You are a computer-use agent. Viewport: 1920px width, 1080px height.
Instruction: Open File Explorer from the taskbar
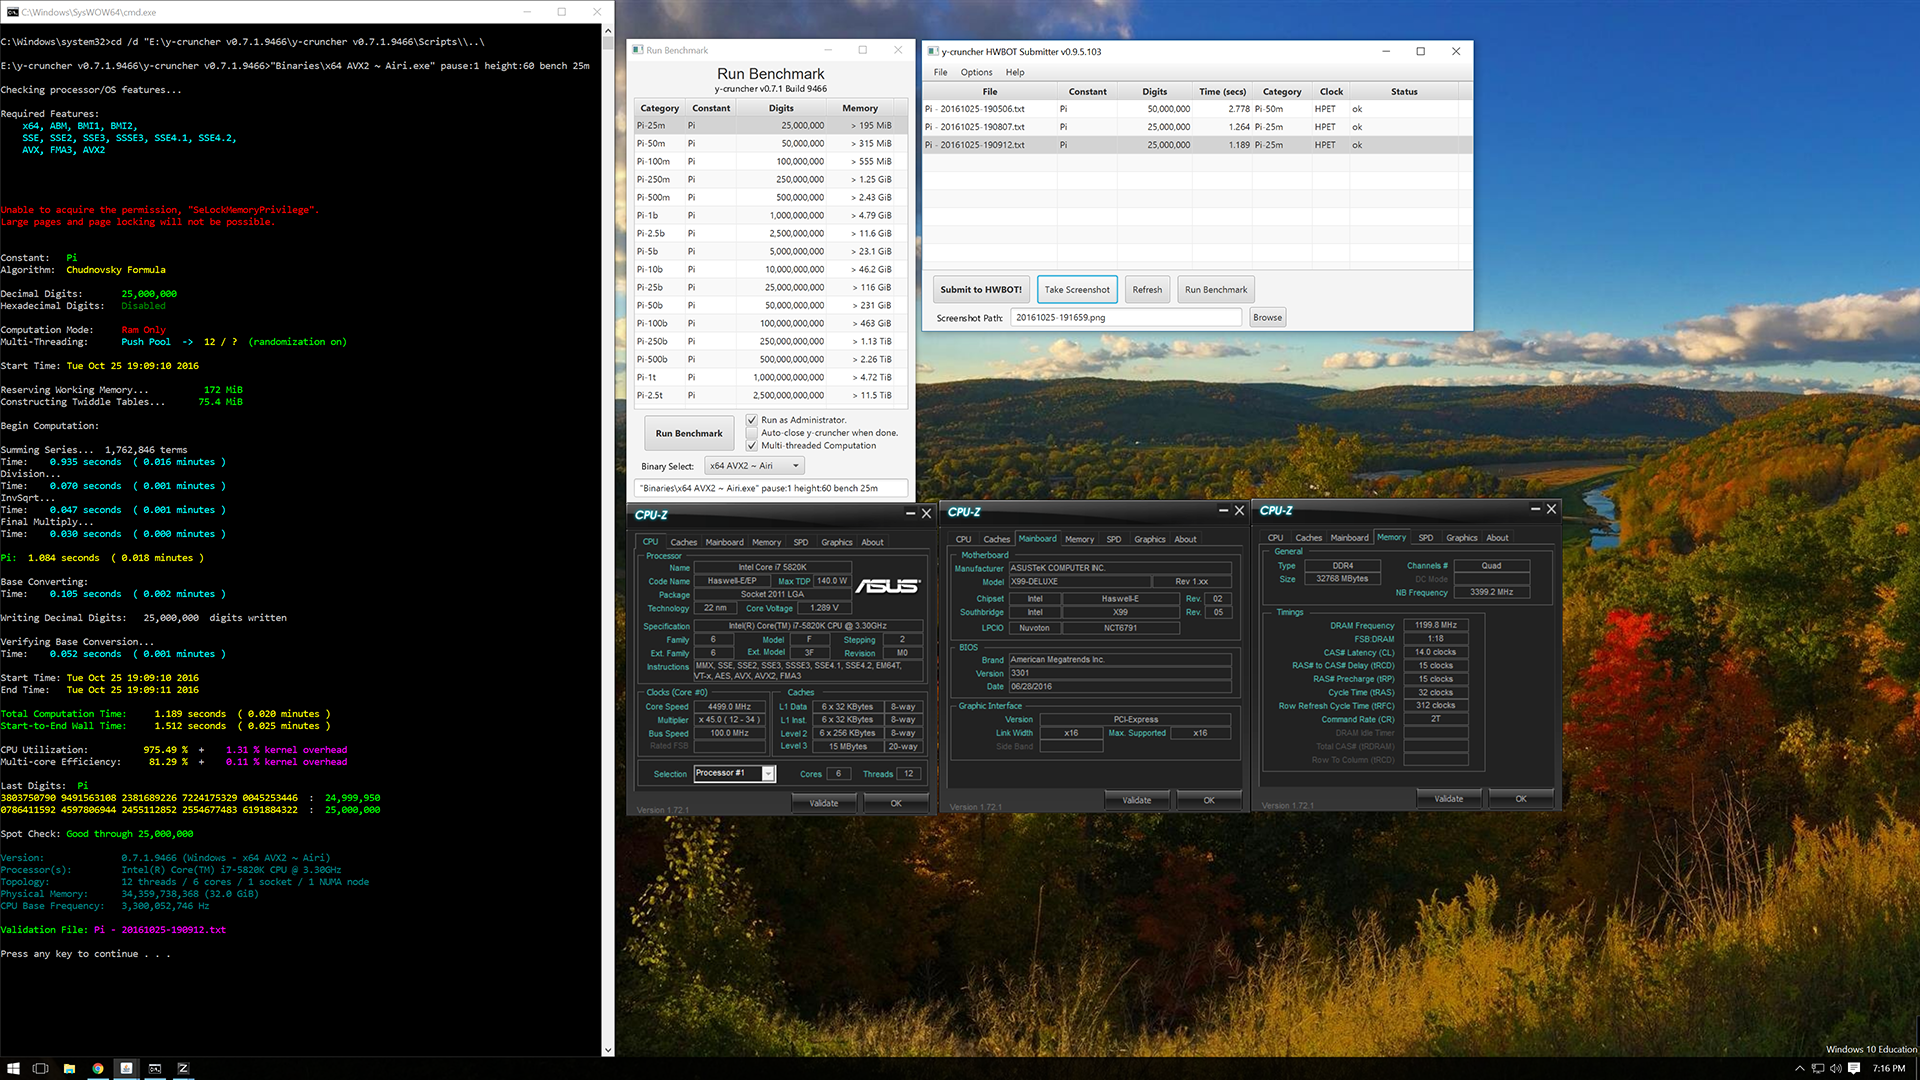tap(69, 1068)
